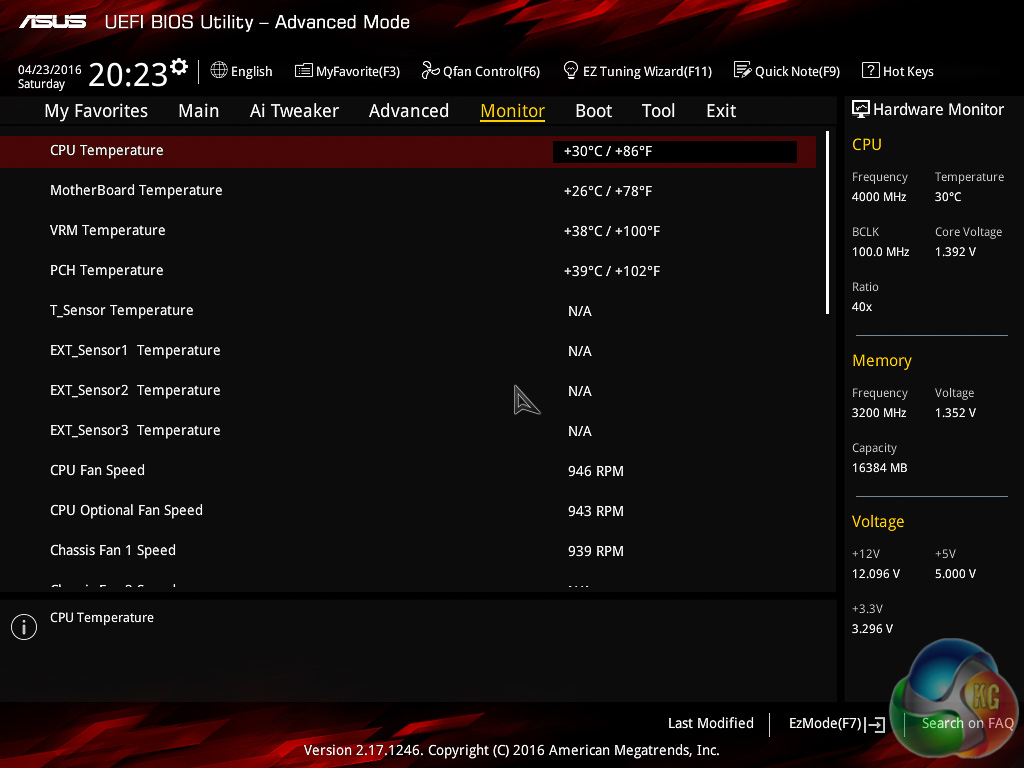This screenshot has height=768, width=1024.
Task: Open the Search on FAQ link
Action: [x=967, y=723]
